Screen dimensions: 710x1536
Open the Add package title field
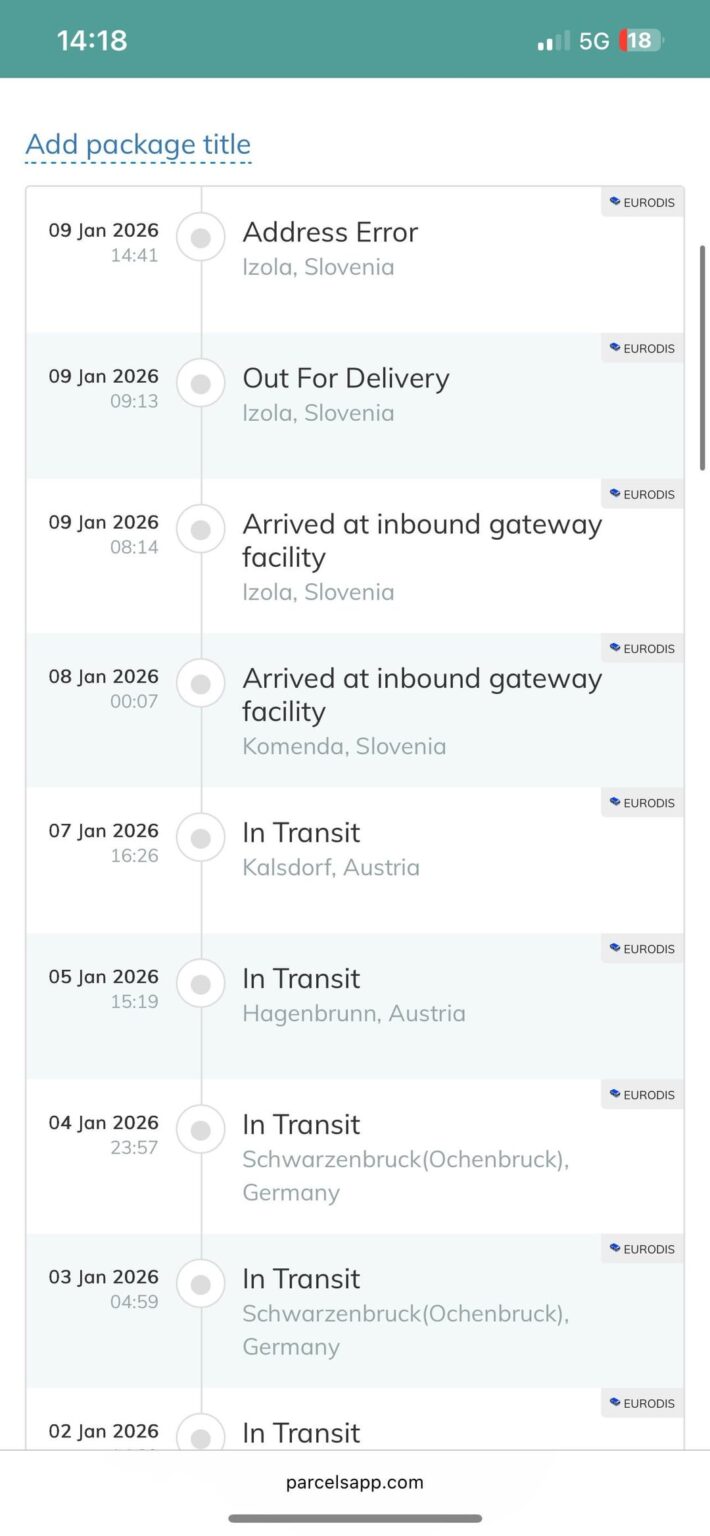tap(138, 144)
